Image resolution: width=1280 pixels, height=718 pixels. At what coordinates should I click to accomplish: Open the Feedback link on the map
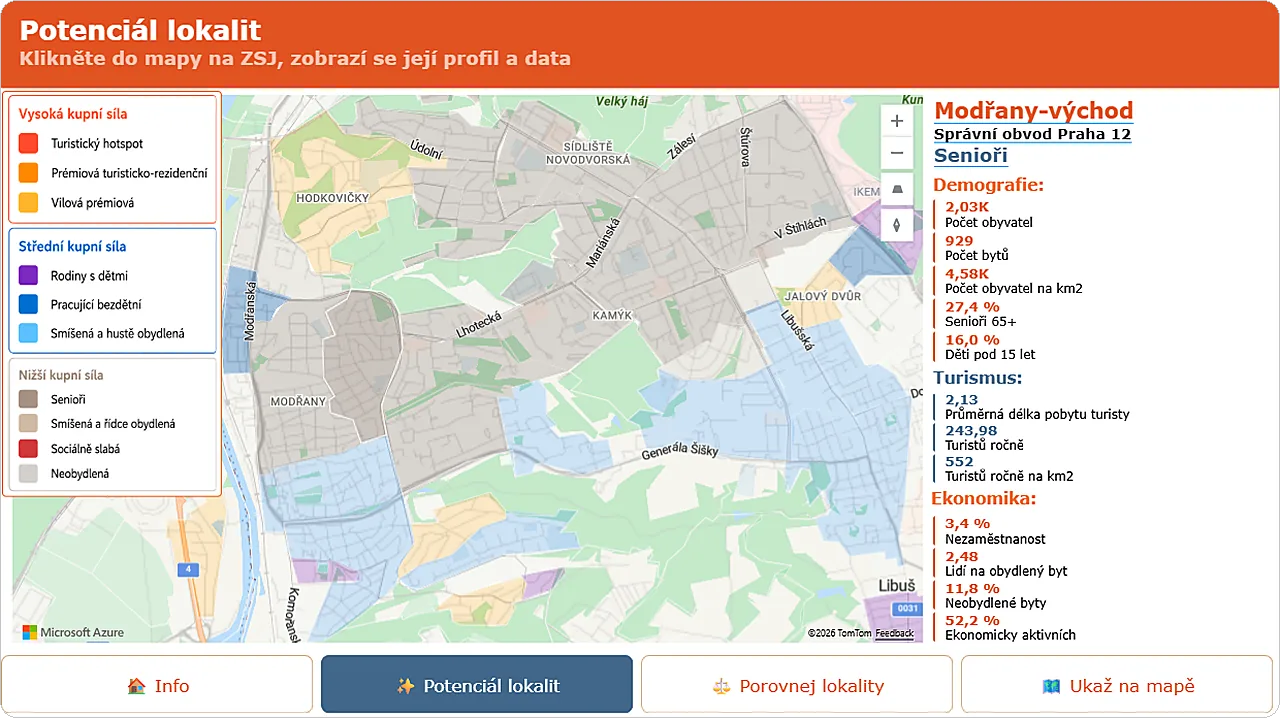894,633
